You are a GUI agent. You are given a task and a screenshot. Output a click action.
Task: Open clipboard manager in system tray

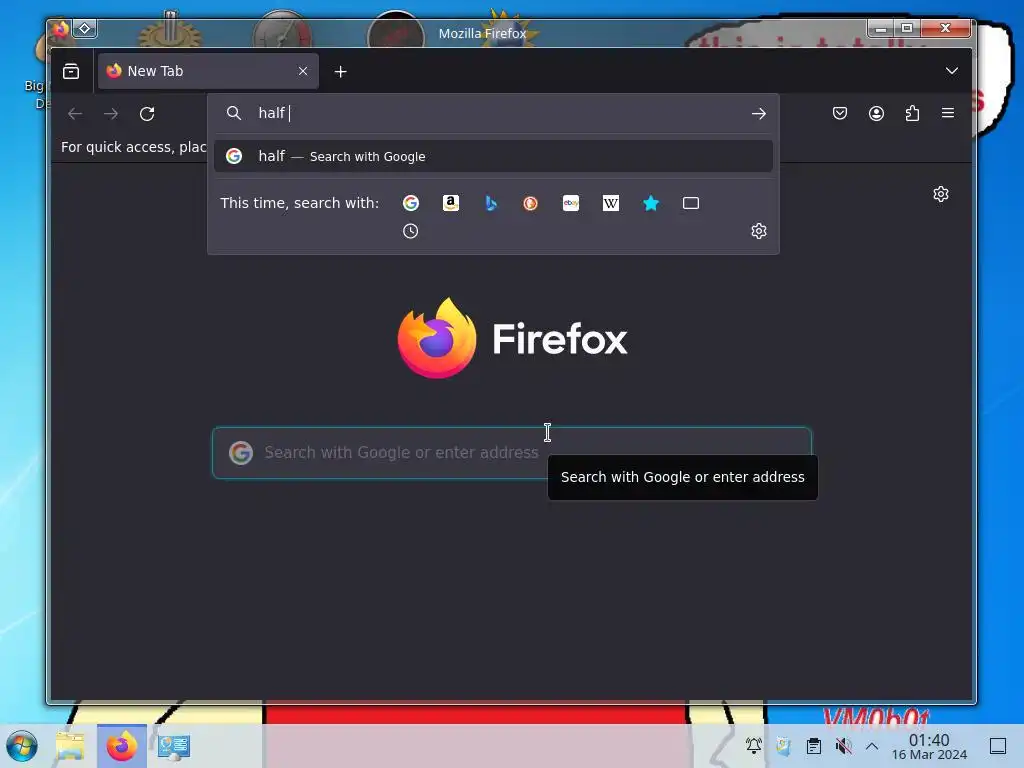pos(813,746)
